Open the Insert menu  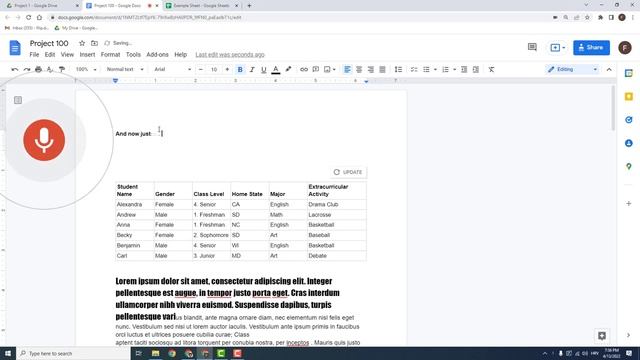pyautogui.click(x=87, y=54)
